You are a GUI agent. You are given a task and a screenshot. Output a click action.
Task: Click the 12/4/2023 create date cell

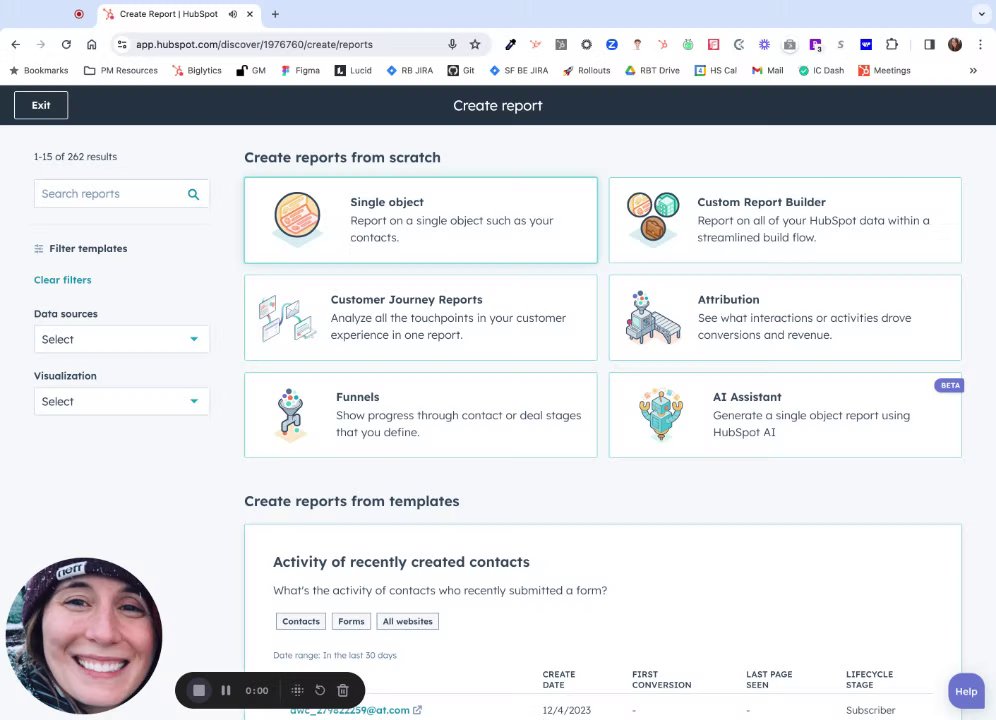pos(567,710)
